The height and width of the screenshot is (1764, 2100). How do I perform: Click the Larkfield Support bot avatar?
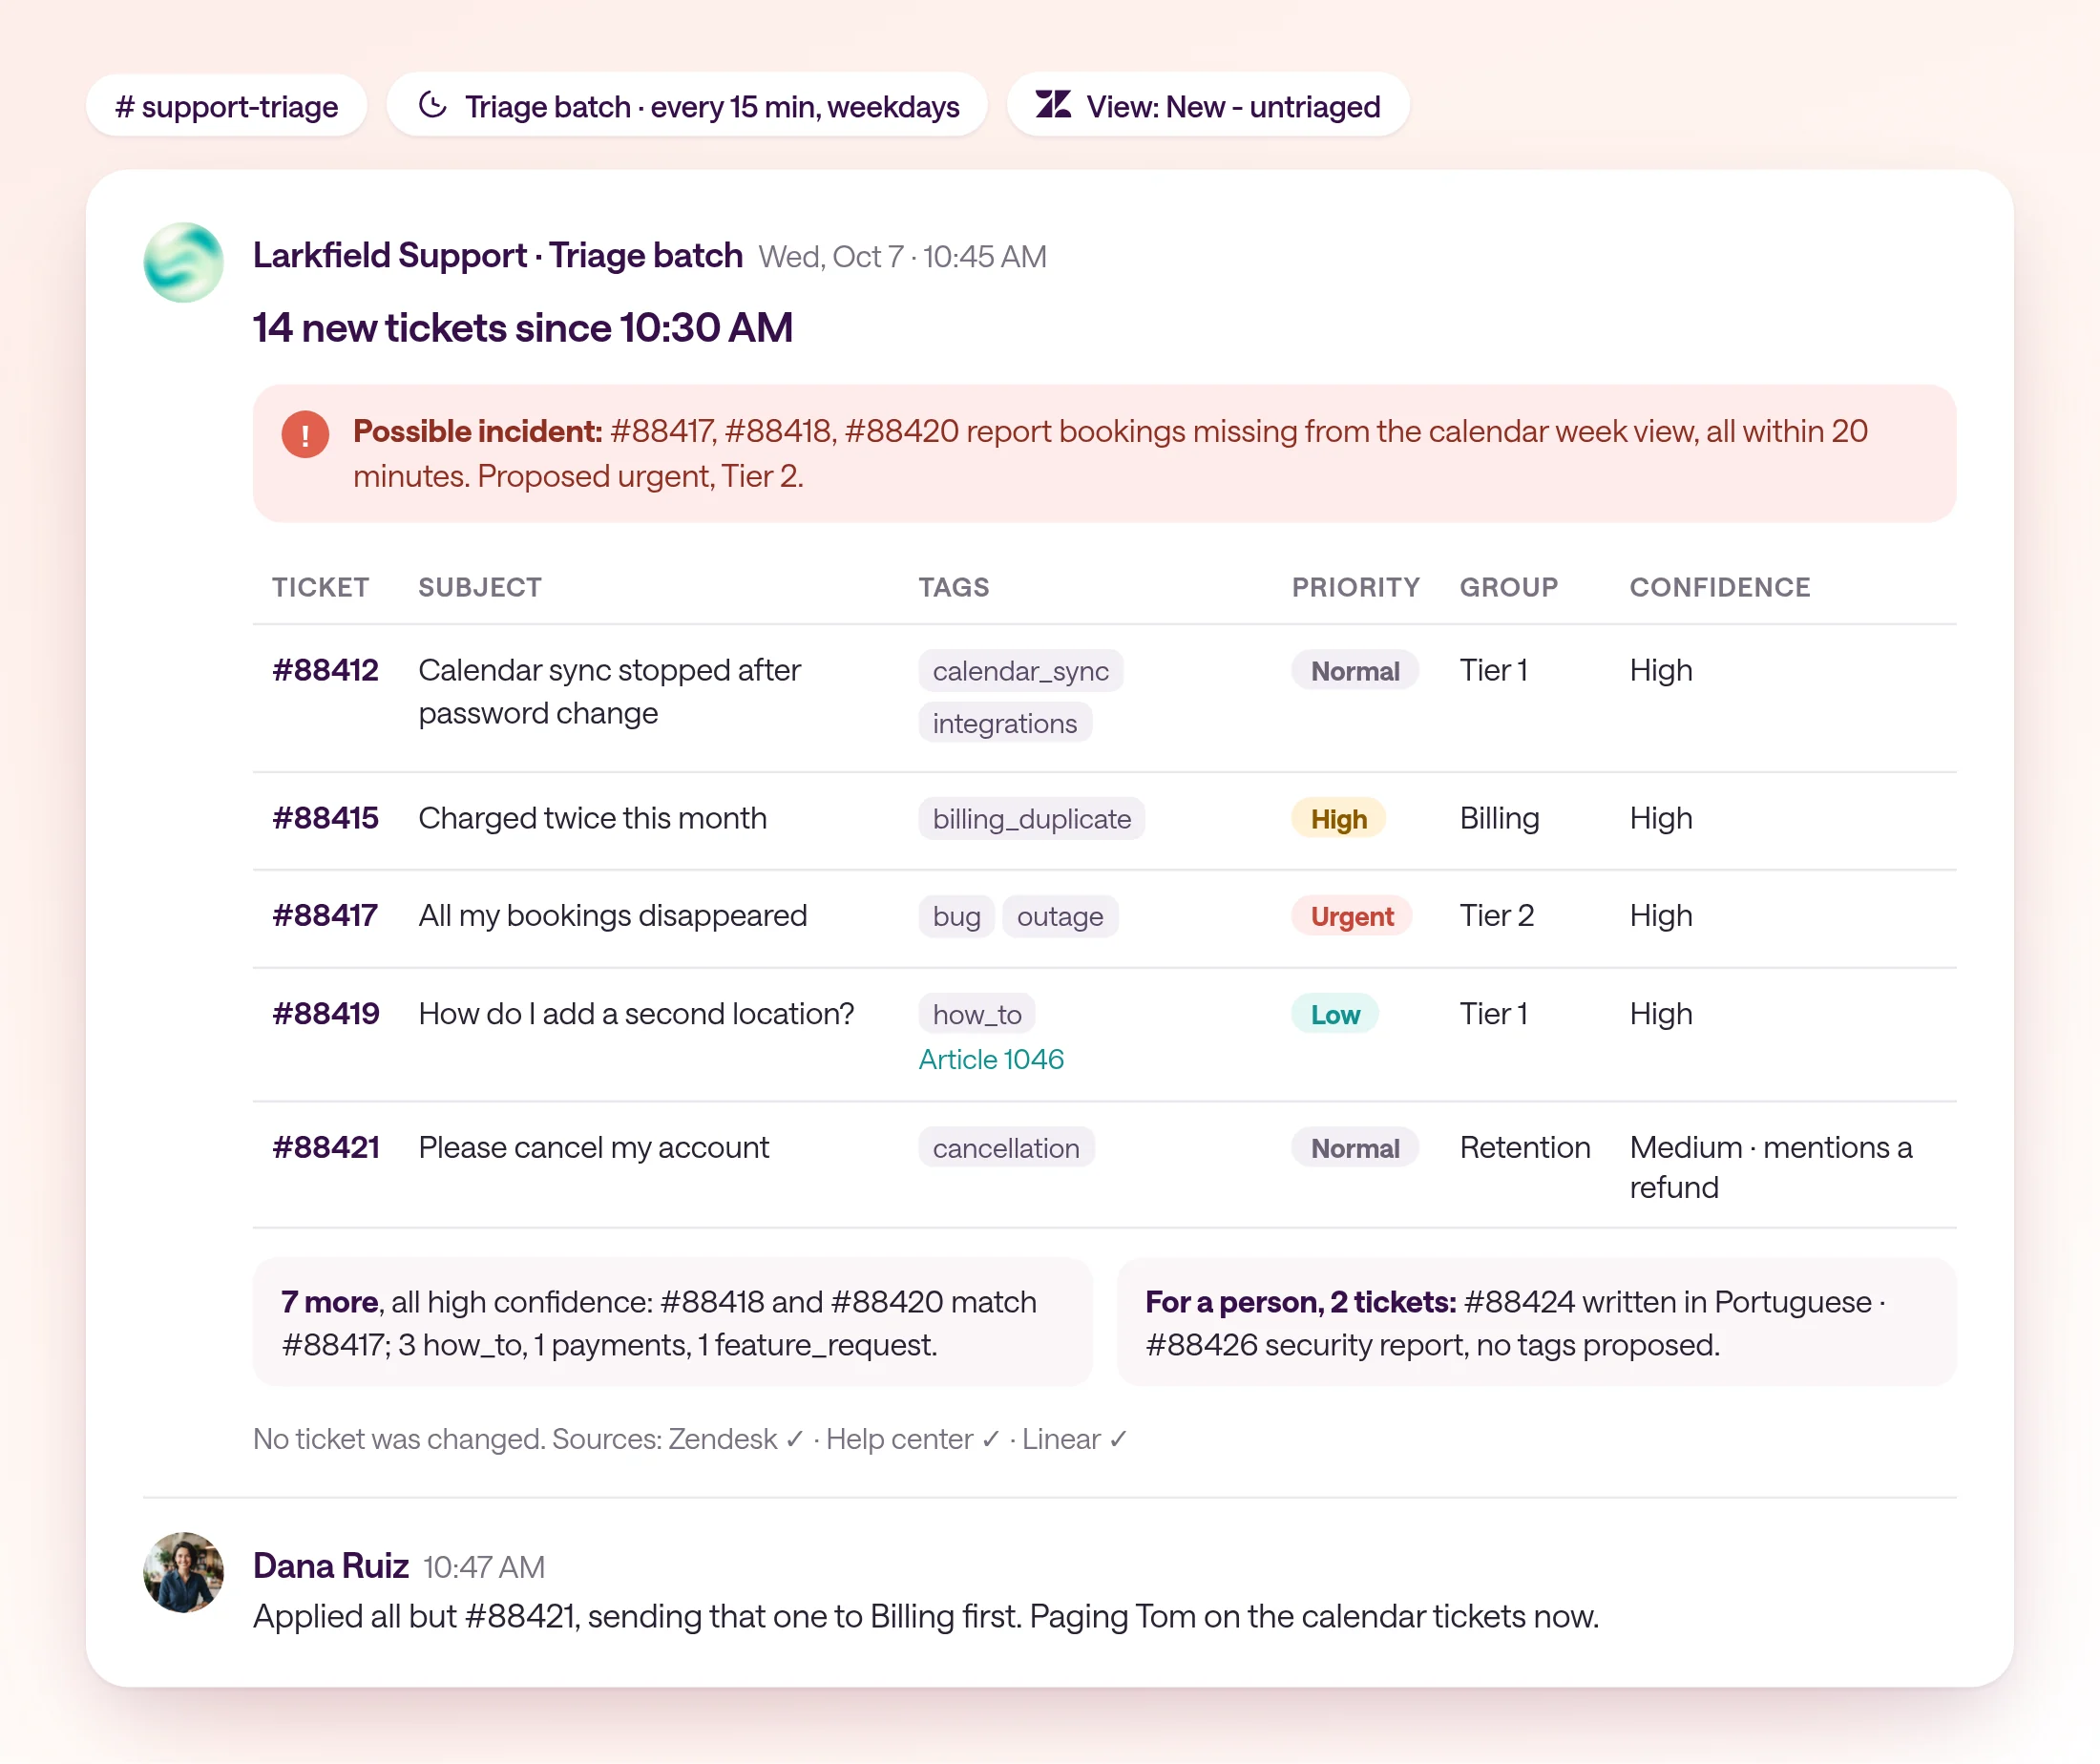(x=183, y=262)
